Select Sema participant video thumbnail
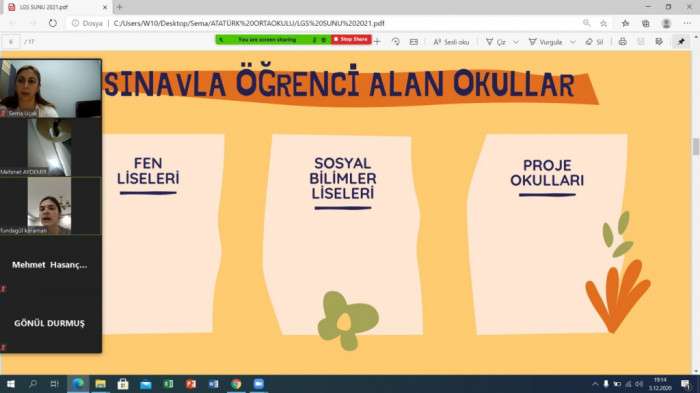This screenshot has width=700, height=393. 50,88
